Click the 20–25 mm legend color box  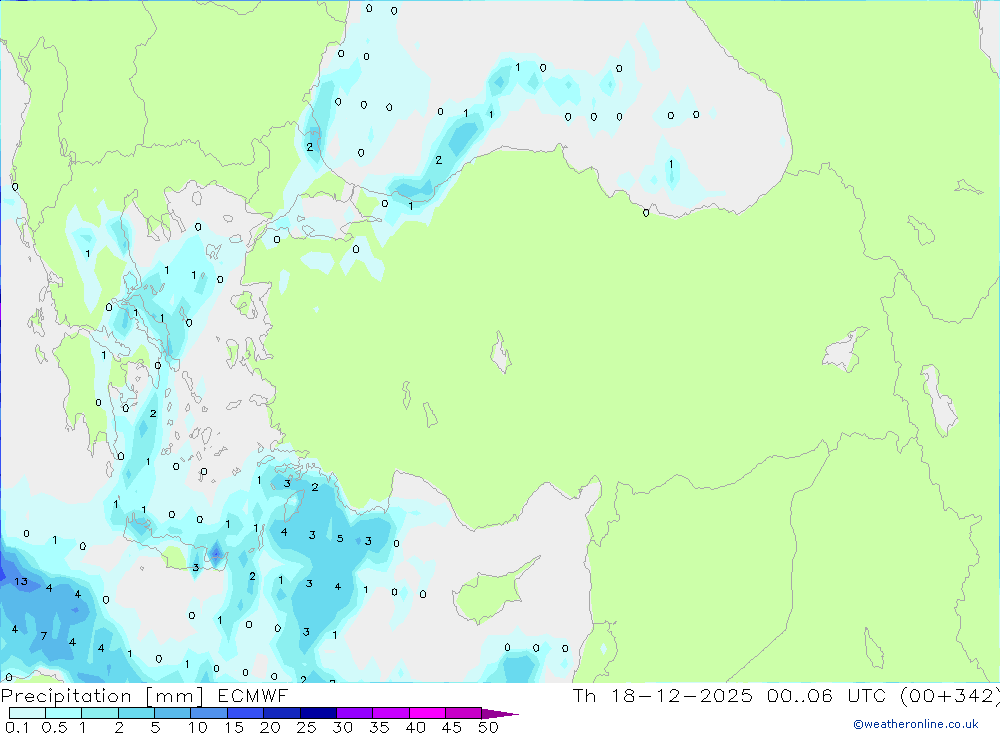(281, 713)
